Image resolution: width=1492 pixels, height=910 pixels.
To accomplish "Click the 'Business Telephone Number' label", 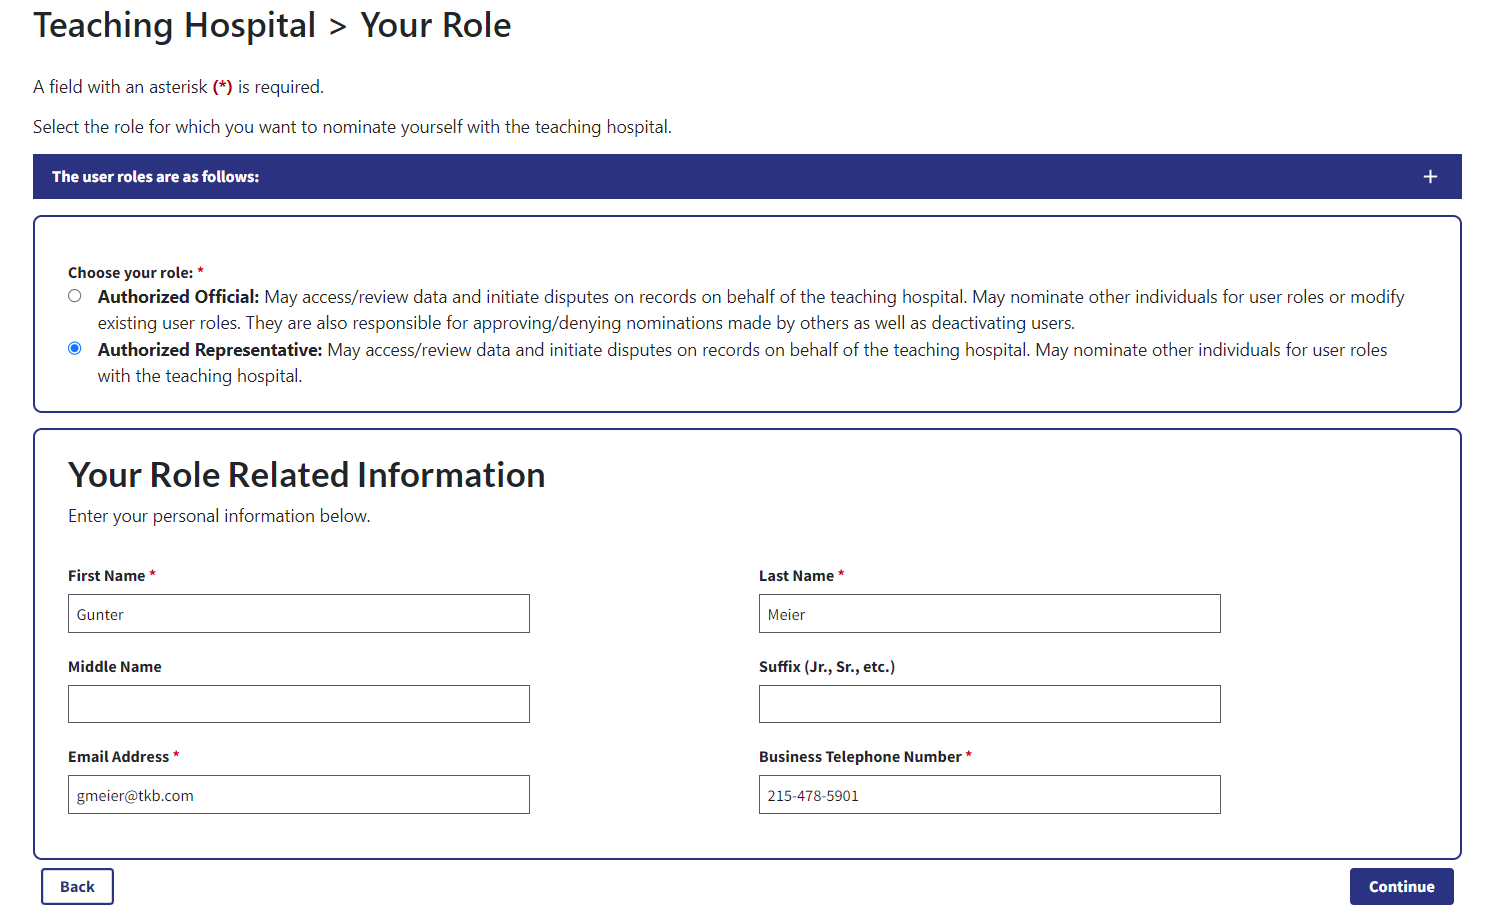I will click(x=860, y=757).
